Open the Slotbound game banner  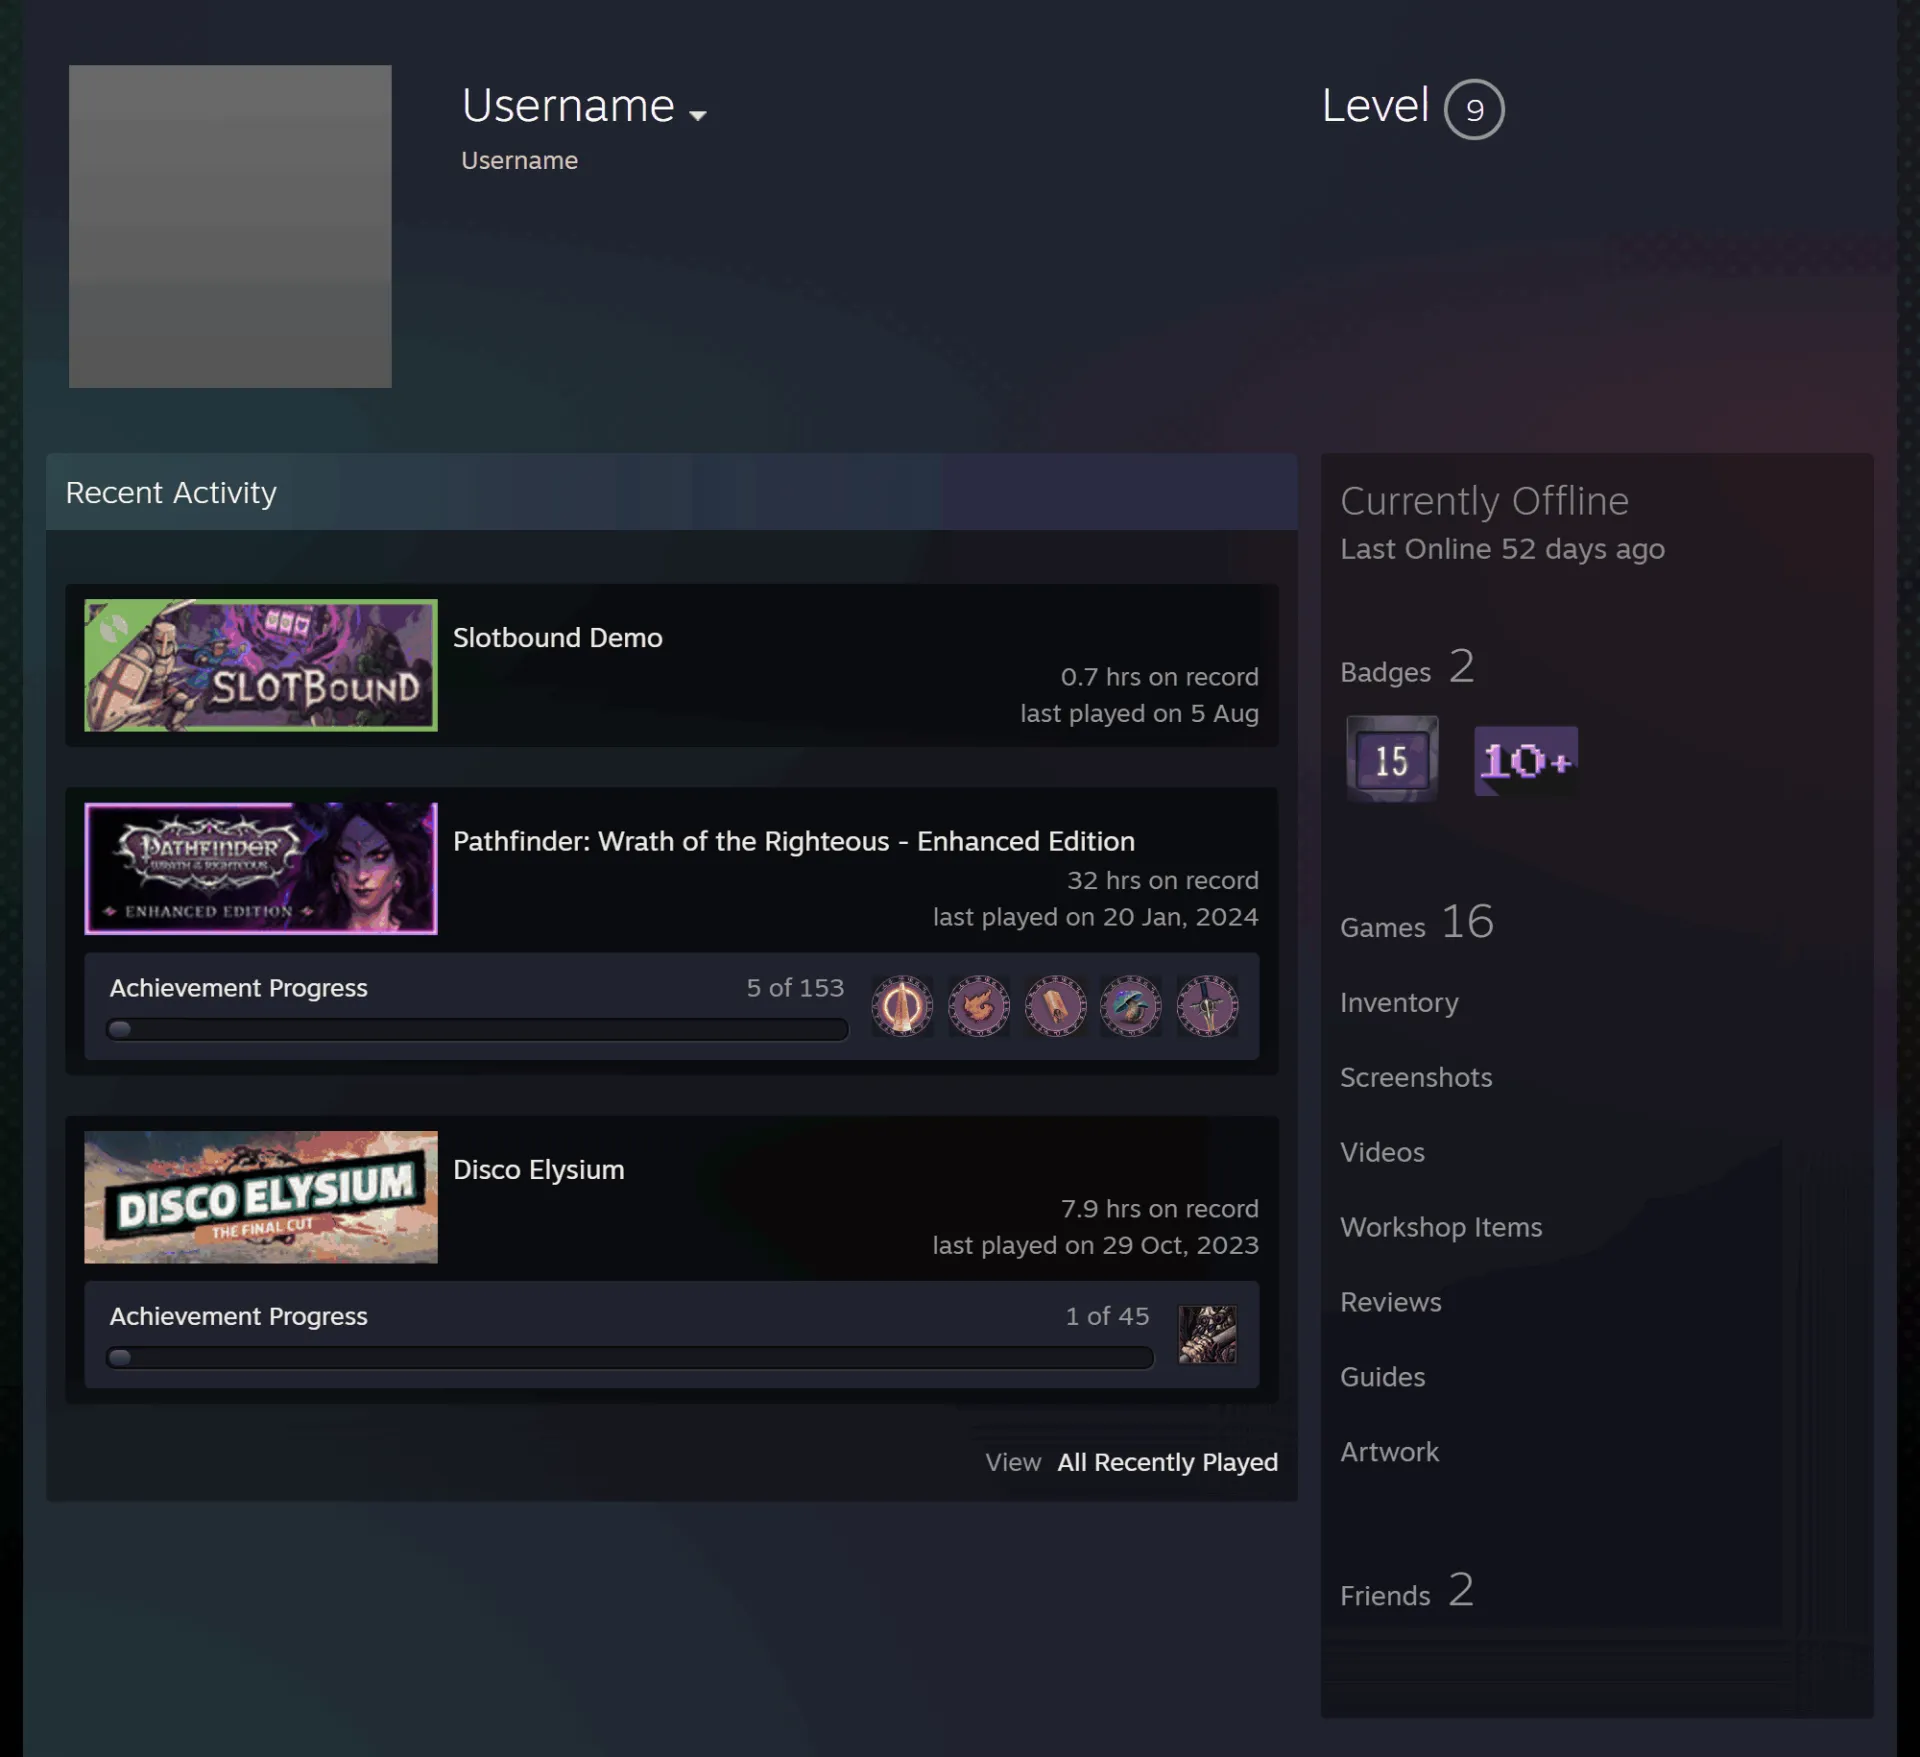[x=261, y=665]
